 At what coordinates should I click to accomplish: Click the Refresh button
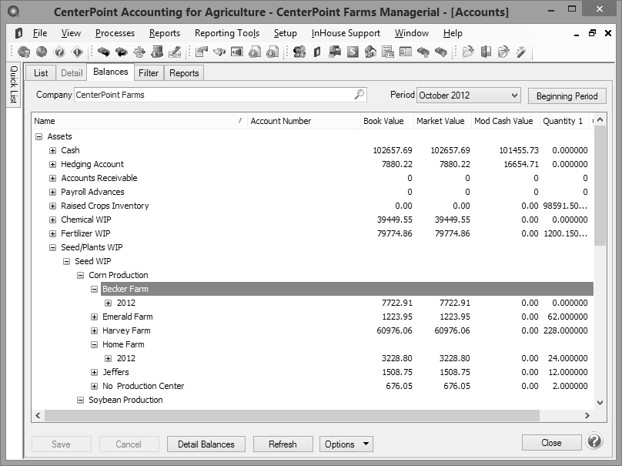click(x=282, y=444)
